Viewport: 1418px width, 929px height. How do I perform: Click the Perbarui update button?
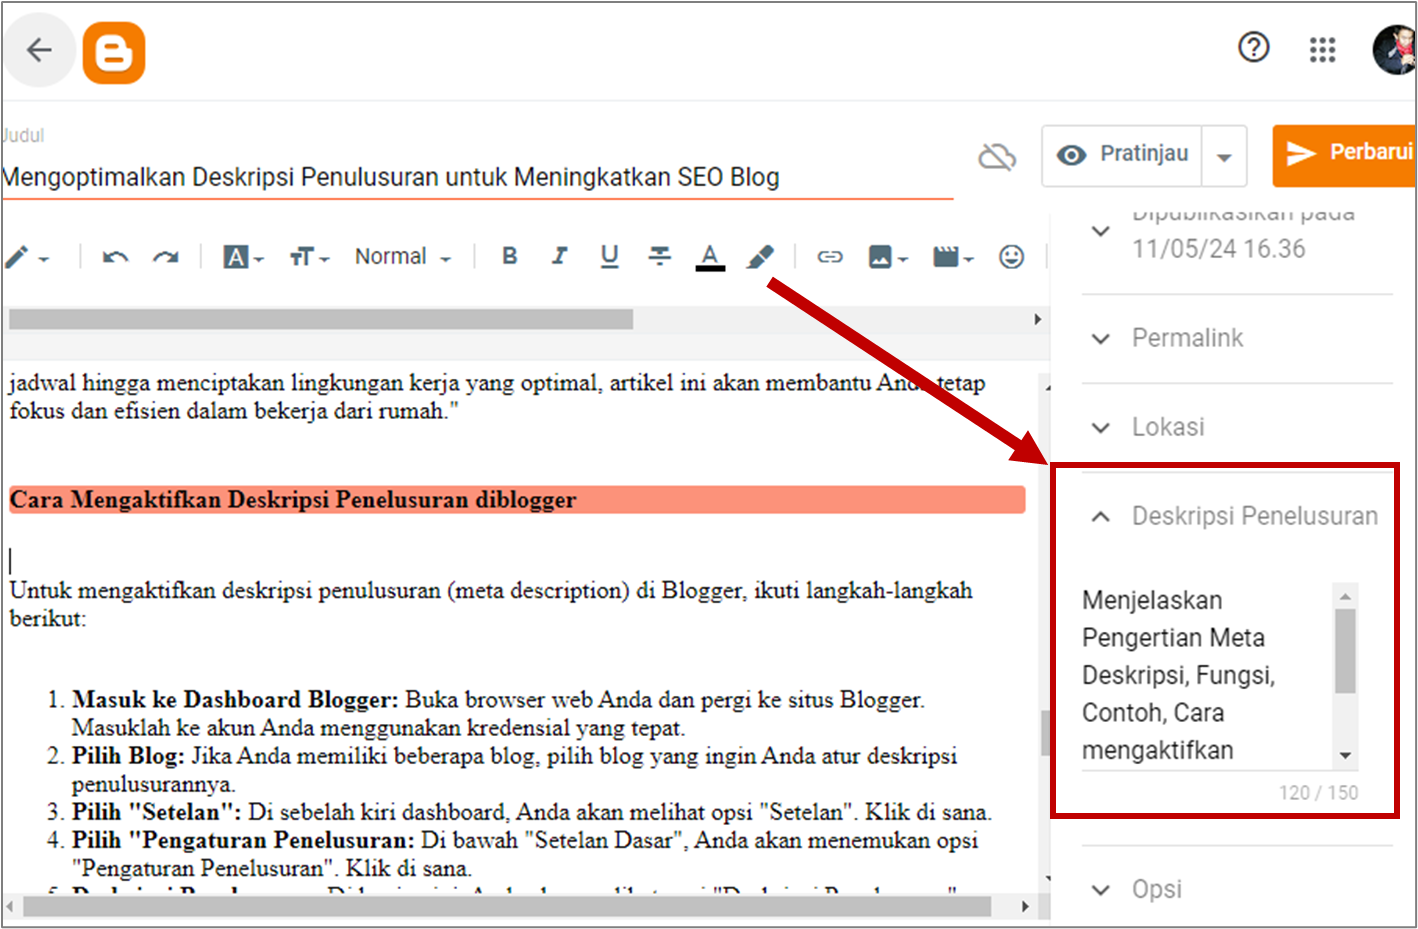point(1345,155)
